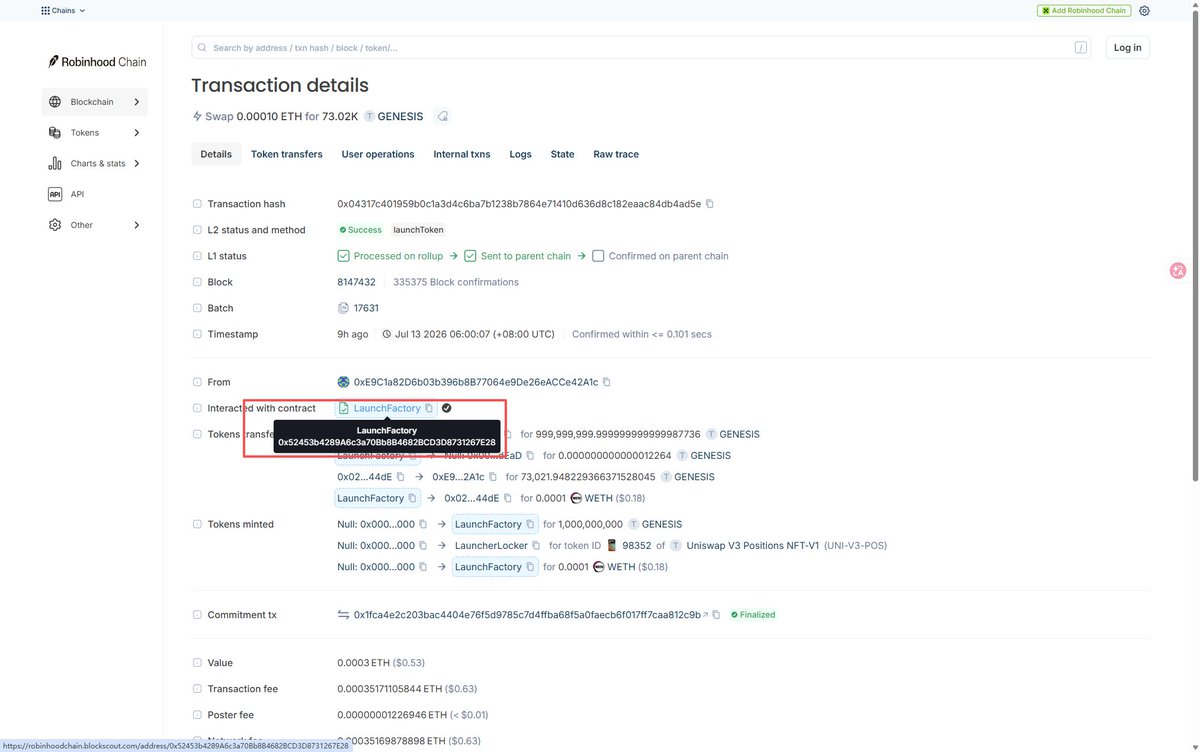
Task: Click Sent to parent chain checkbox
Action: point(471,256)
